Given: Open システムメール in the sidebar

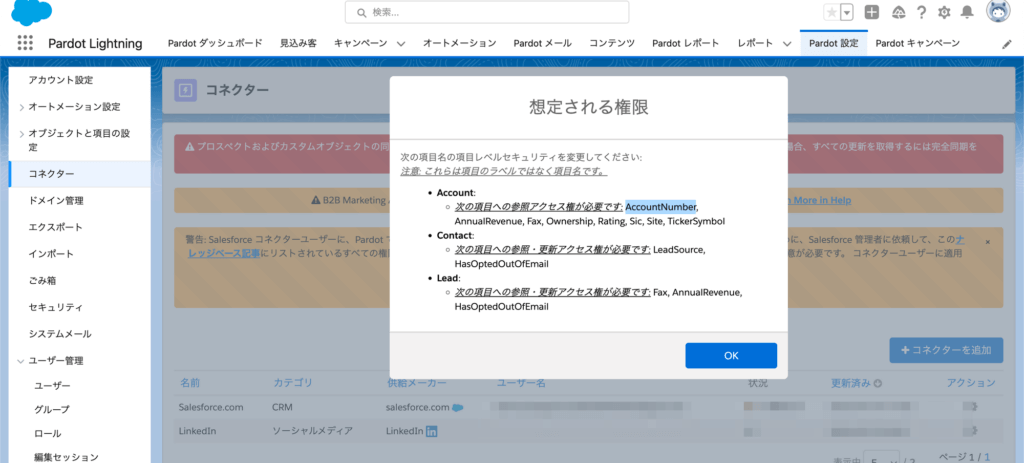Looking at the screenshot, I should click(x=60, y=334).
